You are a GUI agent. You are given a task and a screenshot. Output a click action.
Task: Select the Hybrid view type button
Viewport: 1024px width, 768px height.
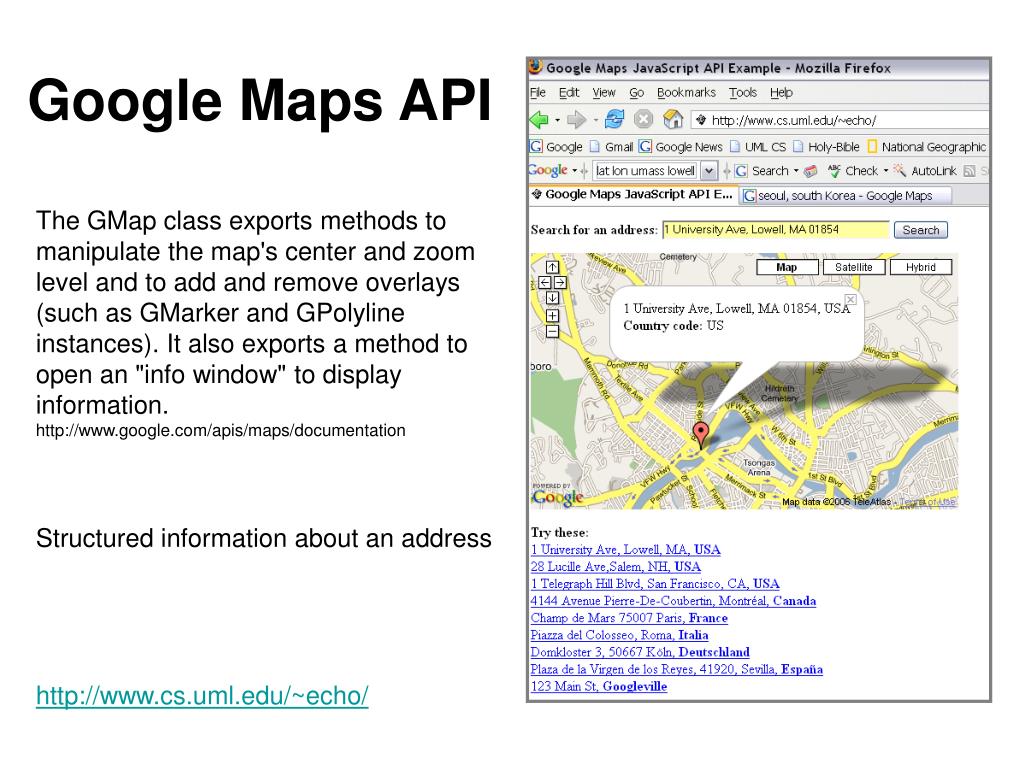(921, 267)
